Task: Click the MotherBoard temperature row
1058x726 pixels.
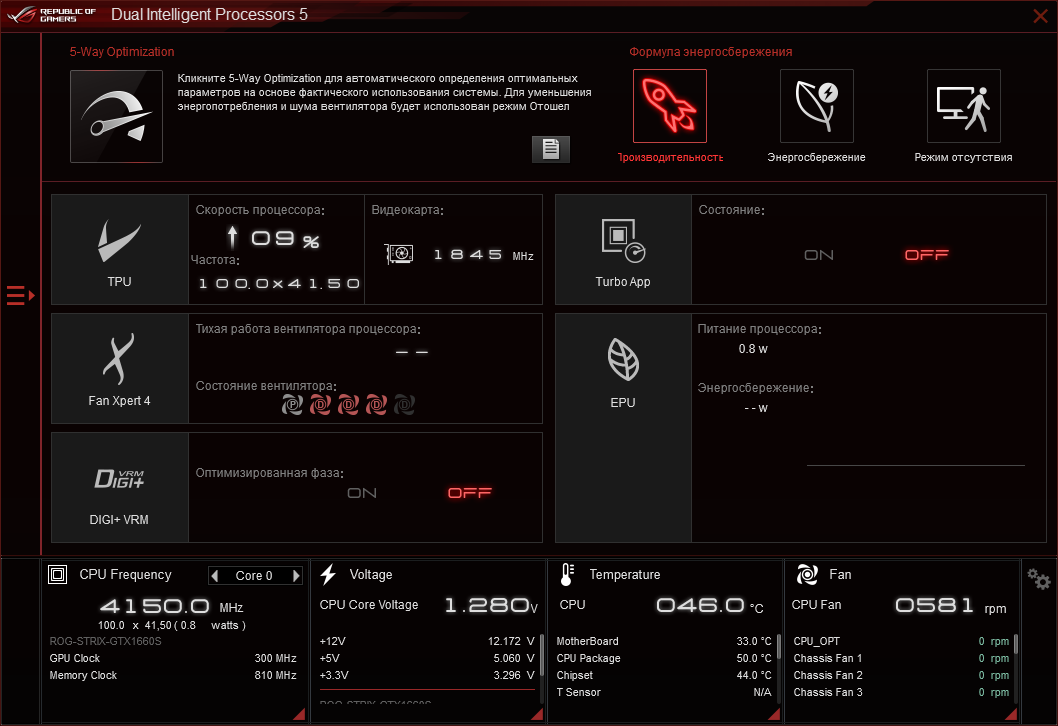Action: (664, 641)
